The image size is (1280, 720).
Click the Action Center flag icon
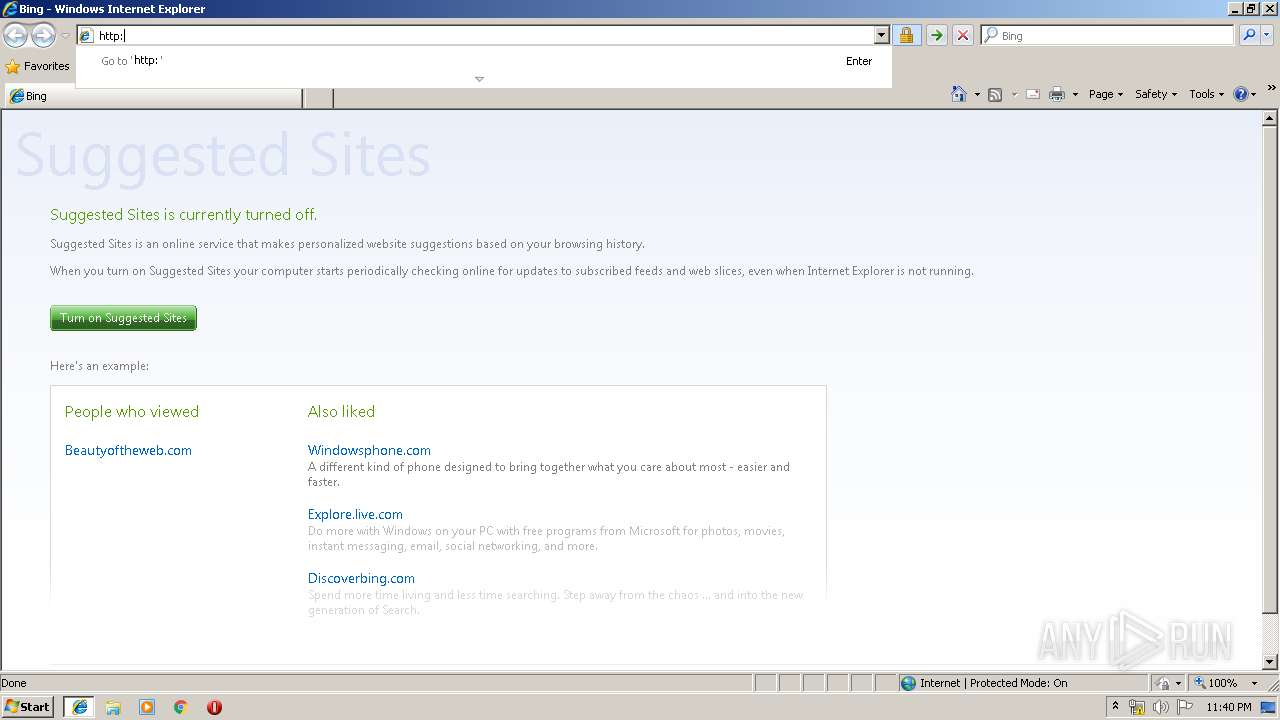[x=1185, y=707]
